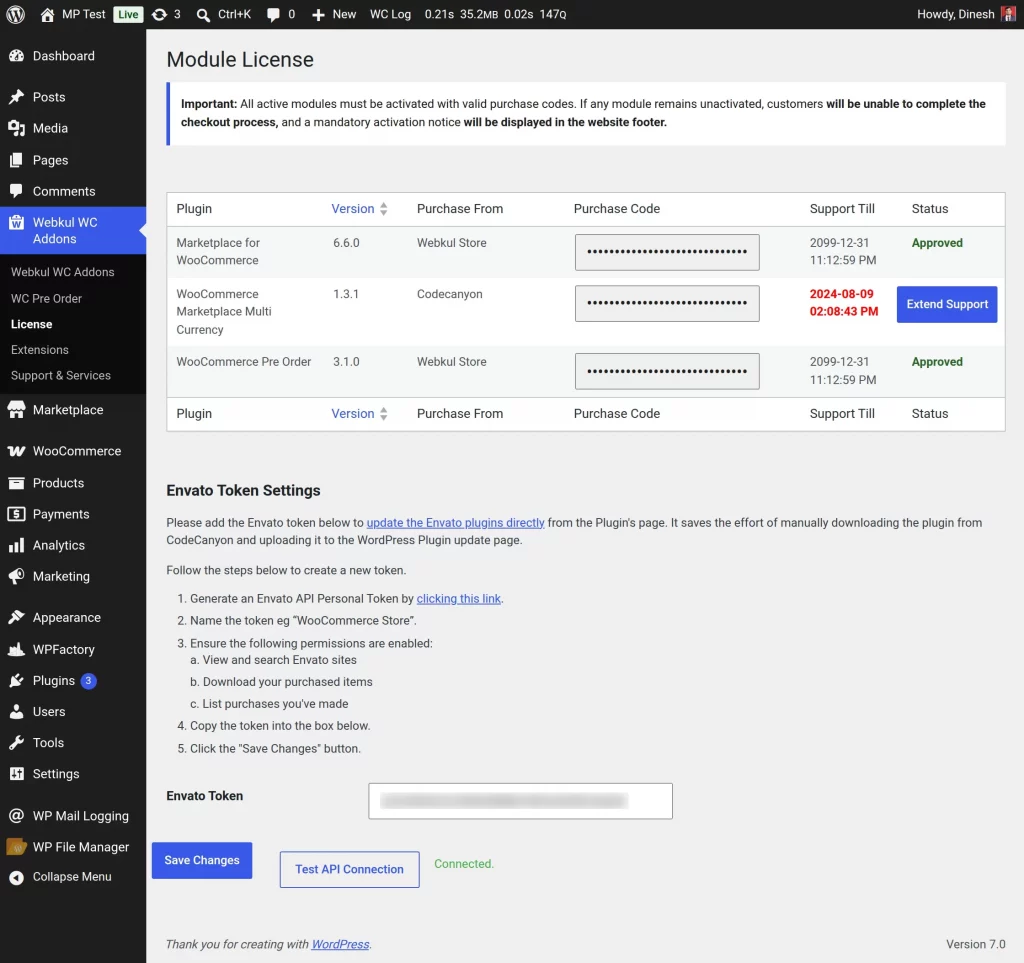Click purchase code field for WooCommerce Pre Order
The width and height of the screenshot is (1024, 963).
tap(667, 371)
